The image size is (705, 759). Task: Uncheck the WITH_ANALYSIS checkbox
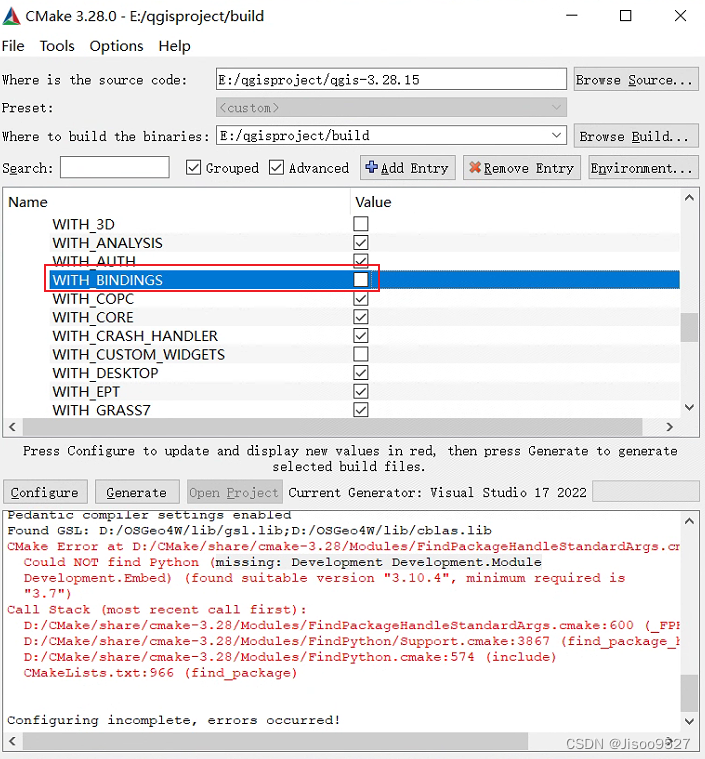[361, 243]
